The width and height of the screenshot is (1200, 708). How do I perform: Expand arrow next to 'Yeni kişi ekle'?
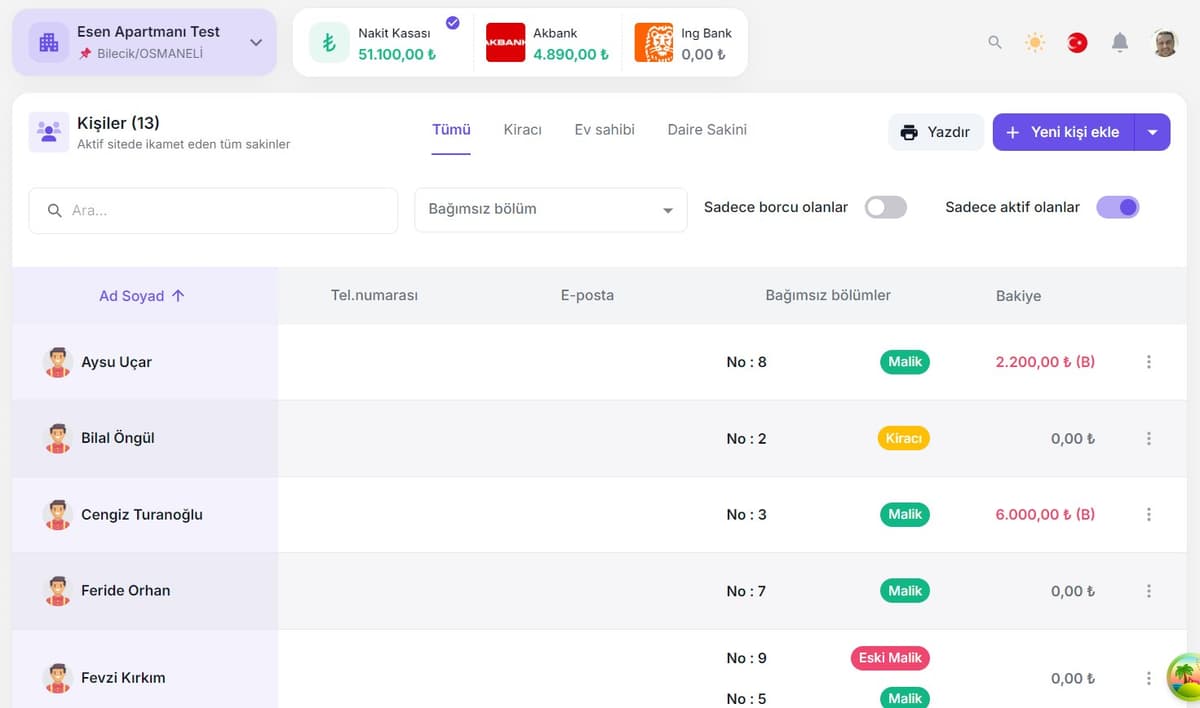[1153, 132]
